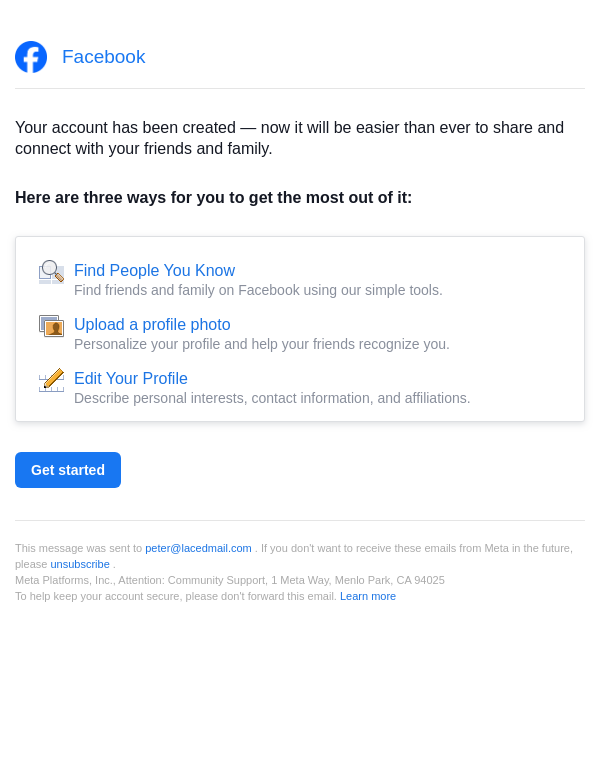The image size is (600, 768).
Task: Open the Edit Your Profile link
Action: coord(131,378)
